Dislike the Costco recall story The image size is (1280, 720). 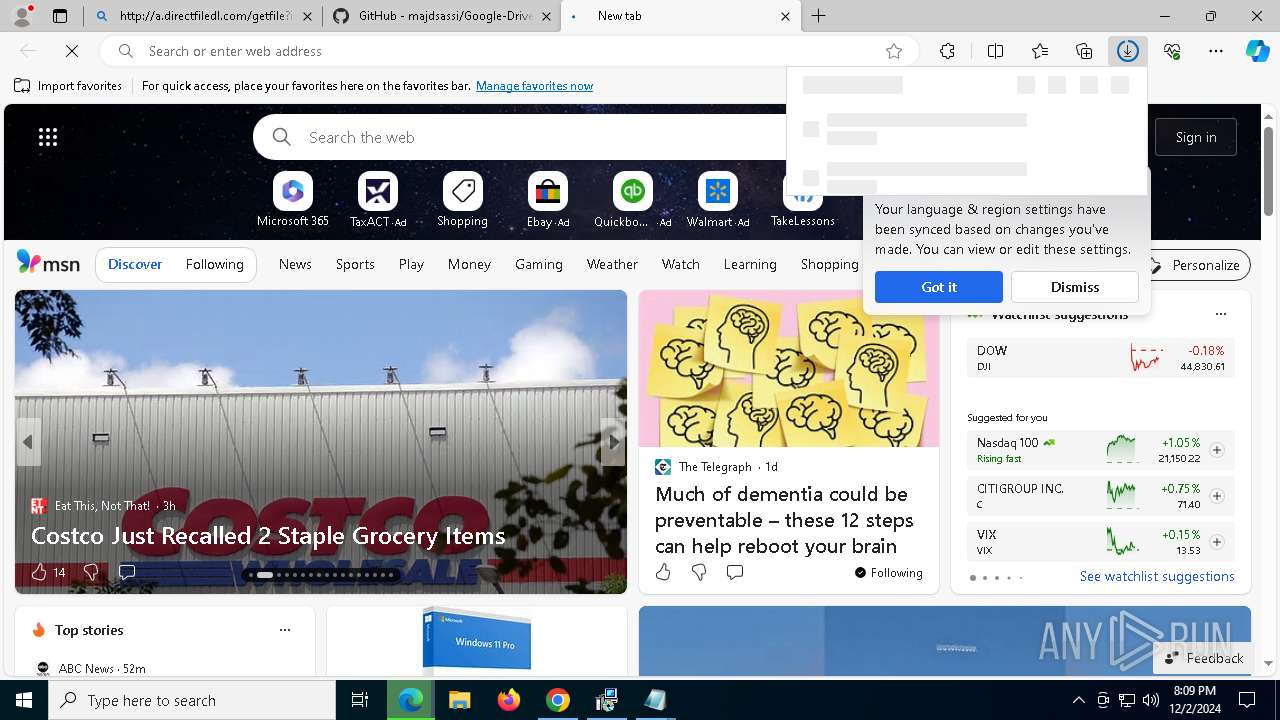click(91, 572)
